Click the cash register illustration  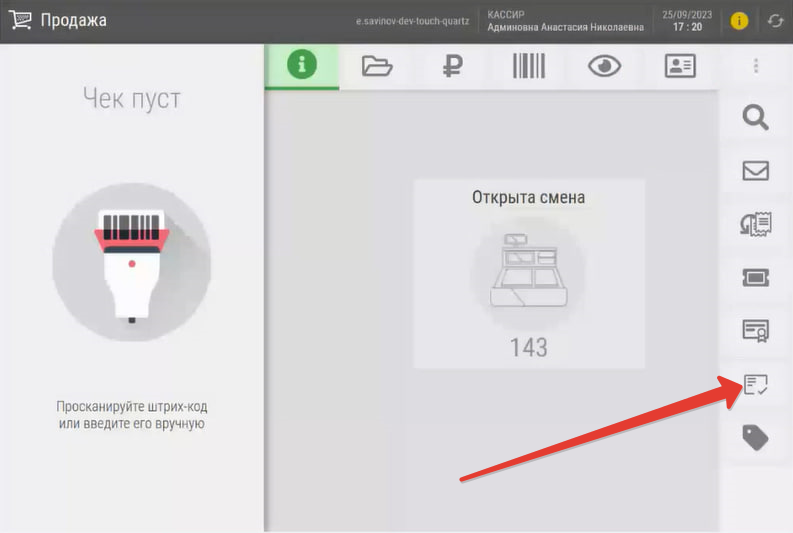(x=528, y=271)
